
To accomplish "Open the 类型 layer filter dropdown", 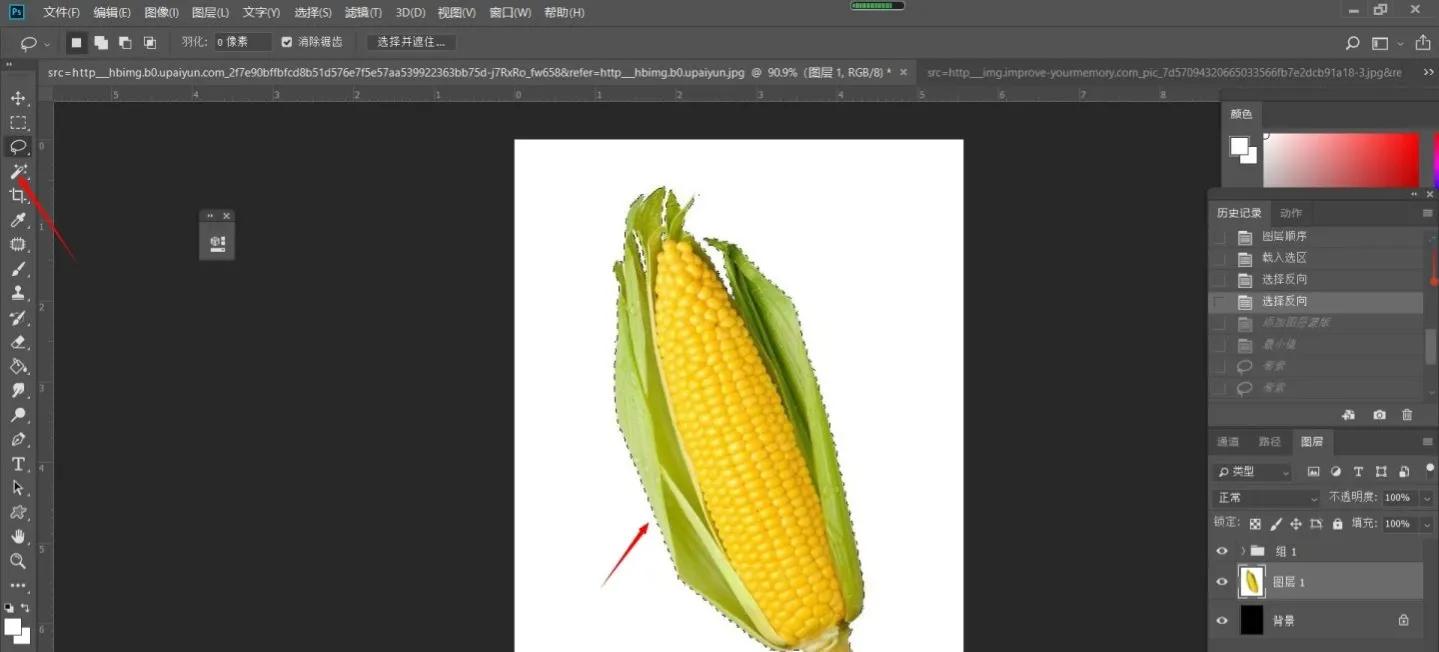I will pyautogui.click(x=1253, y=472).
